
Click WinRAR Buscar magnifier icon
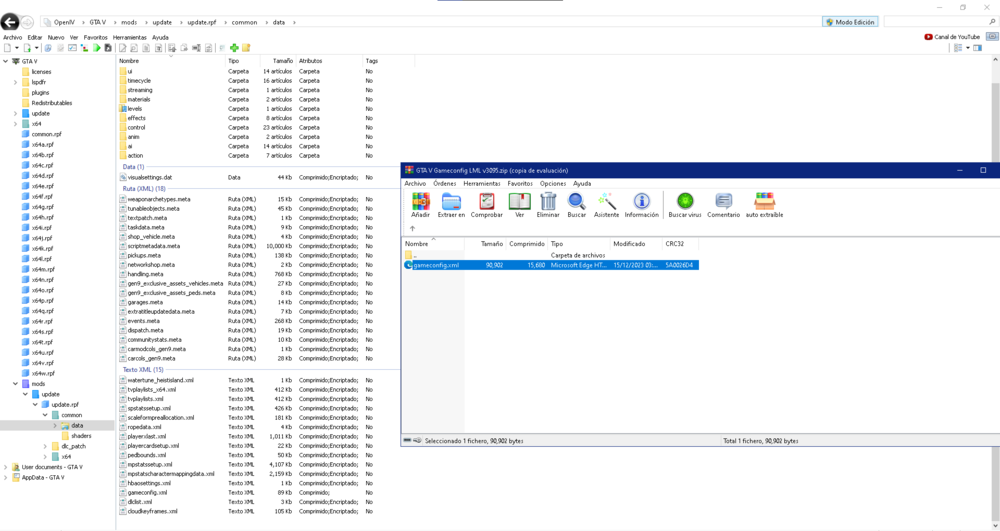[x=577, y=205]
